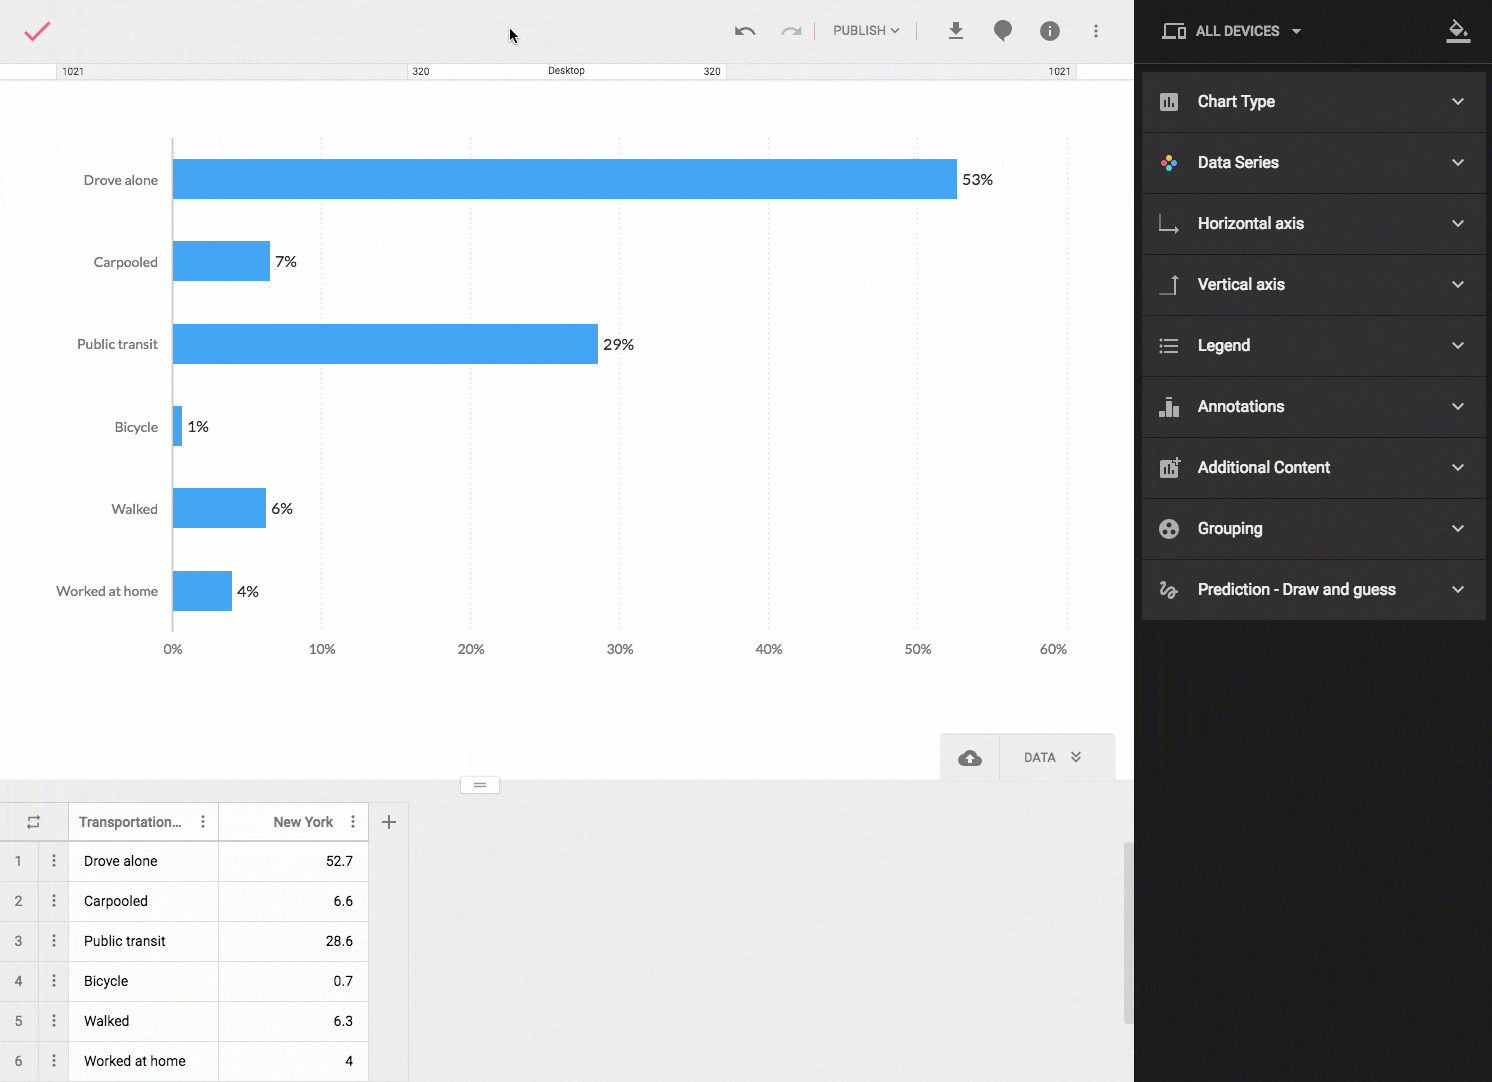
Task: Open the info icon
Action: coord(1049,31)
